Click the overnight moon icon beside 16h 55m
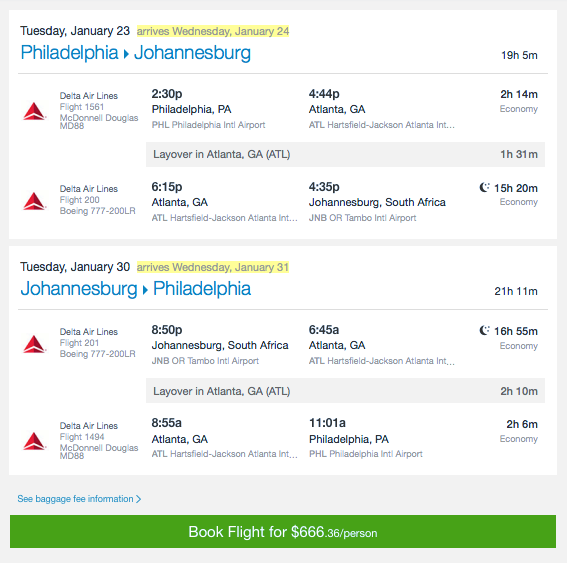 [x=484, y=330]
